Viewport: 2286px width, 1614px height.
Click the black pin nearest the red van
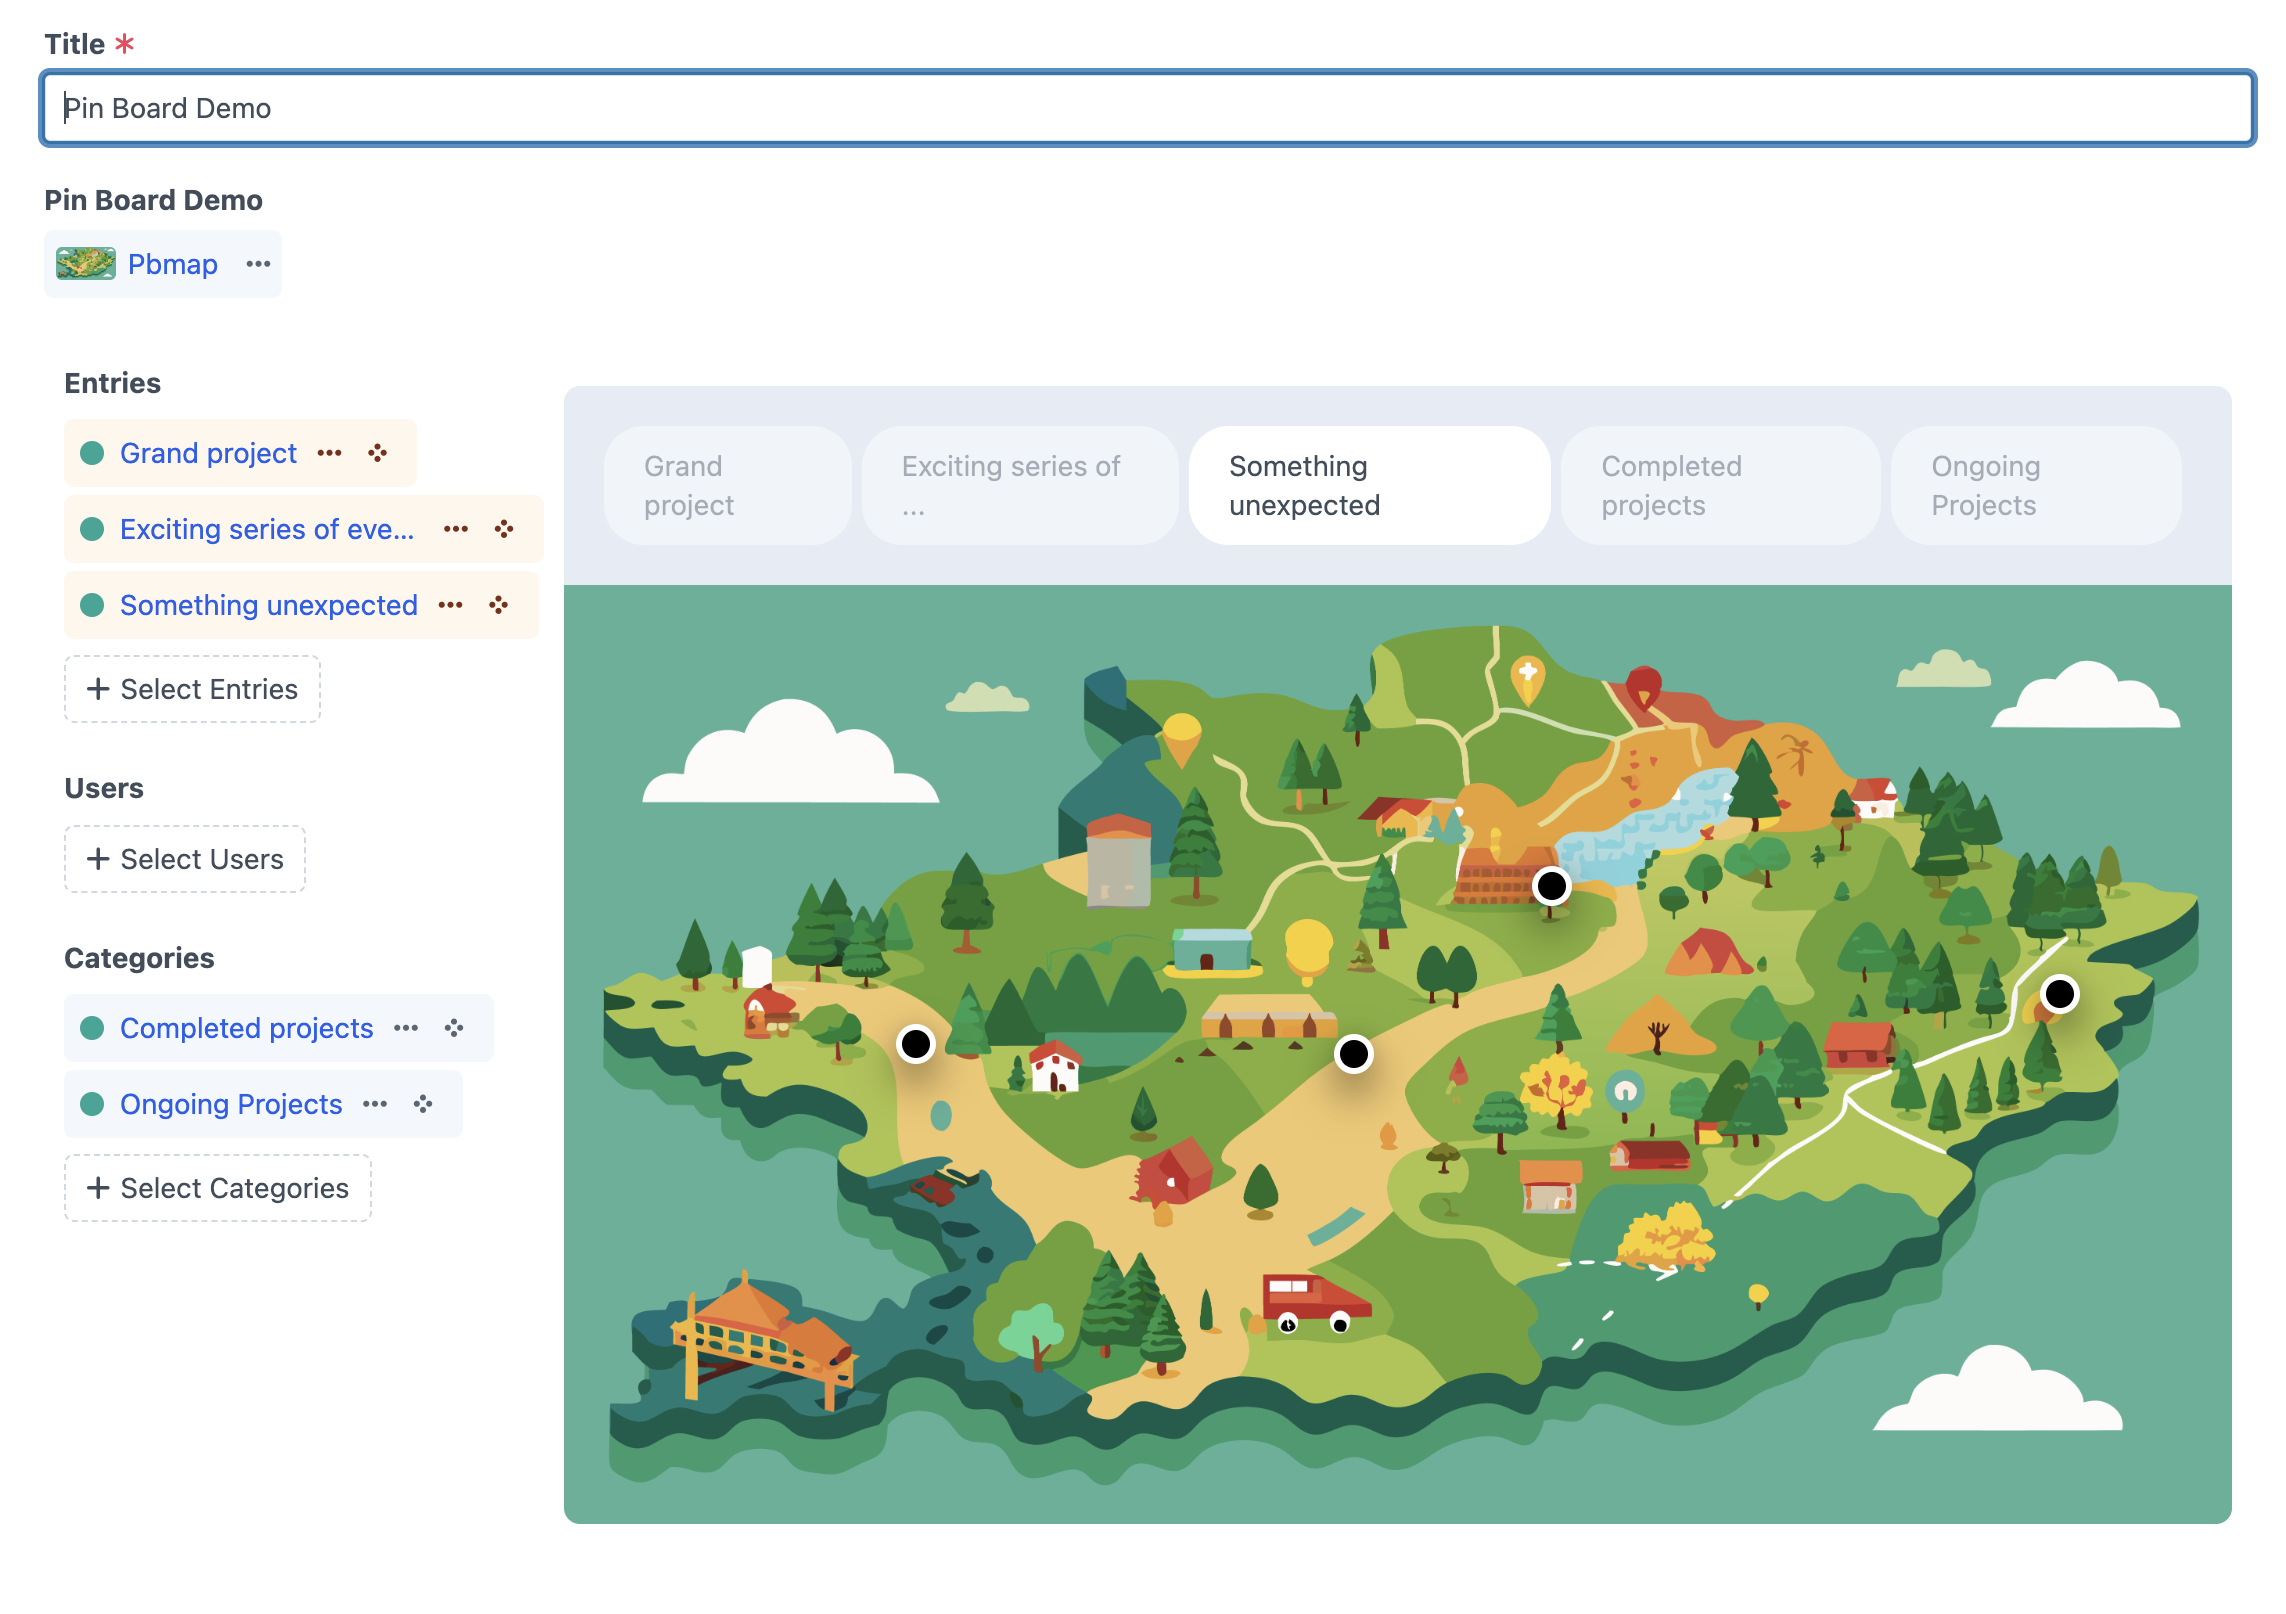point(1353,1053)
